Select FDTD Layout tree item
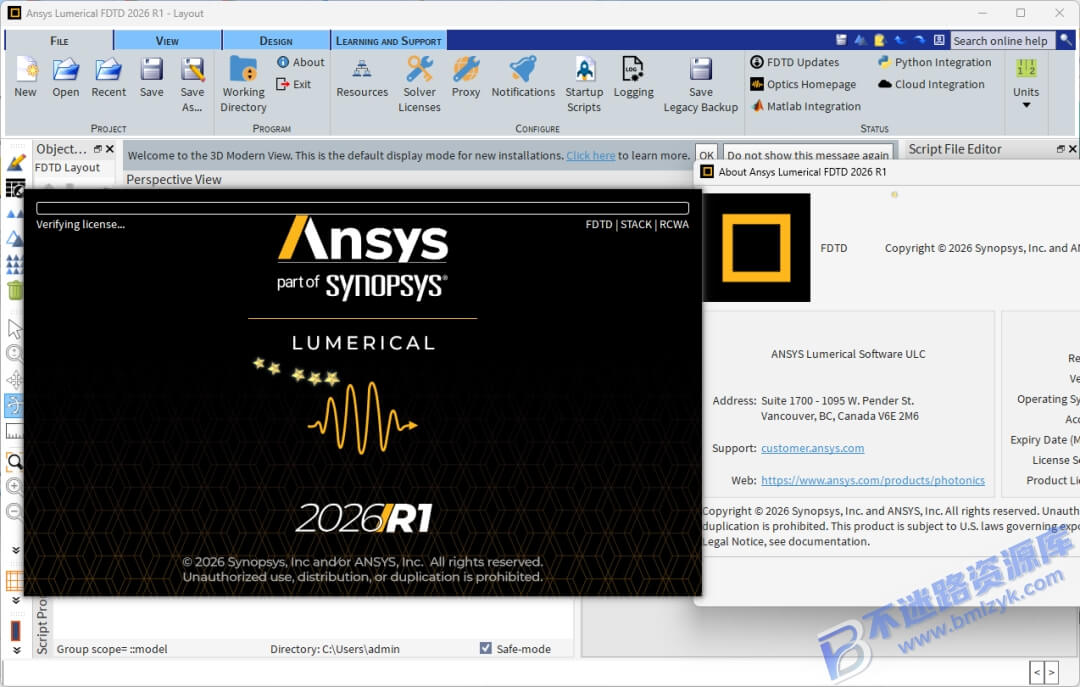Screen dimensions: 1080x687 pos(68,167)
